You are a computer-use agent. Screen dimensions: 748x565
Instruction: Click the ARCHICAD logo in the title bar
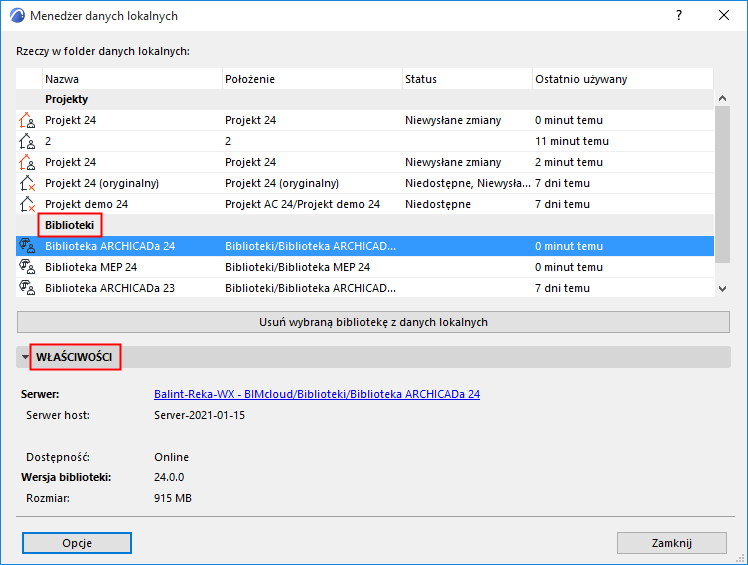(x=17, y=16)
